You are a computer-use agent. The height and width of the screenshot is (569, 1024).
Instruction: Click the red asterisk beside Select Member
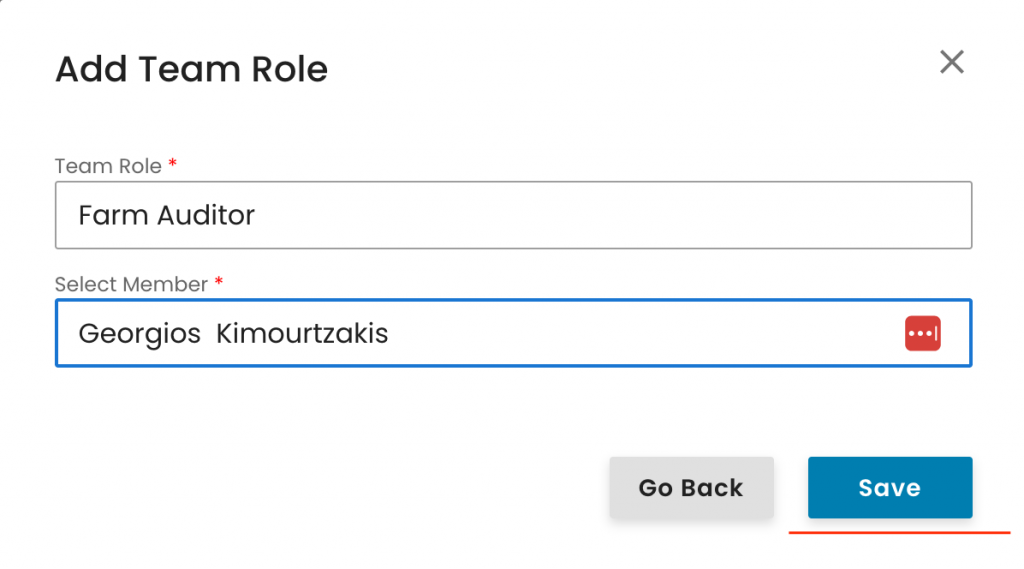(219, 282)
